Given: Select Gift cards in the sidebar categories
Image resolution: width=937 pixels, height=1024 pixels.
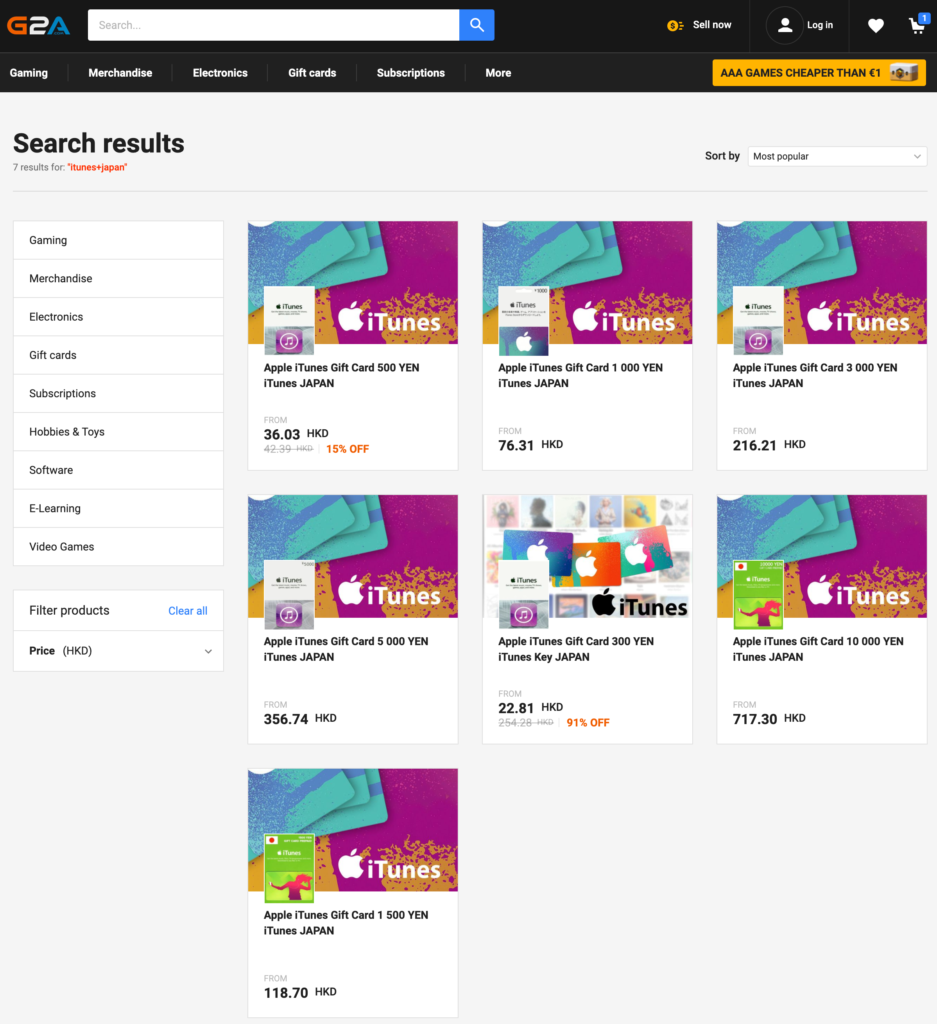Looking at the screenshot, I should pos(118,355).
